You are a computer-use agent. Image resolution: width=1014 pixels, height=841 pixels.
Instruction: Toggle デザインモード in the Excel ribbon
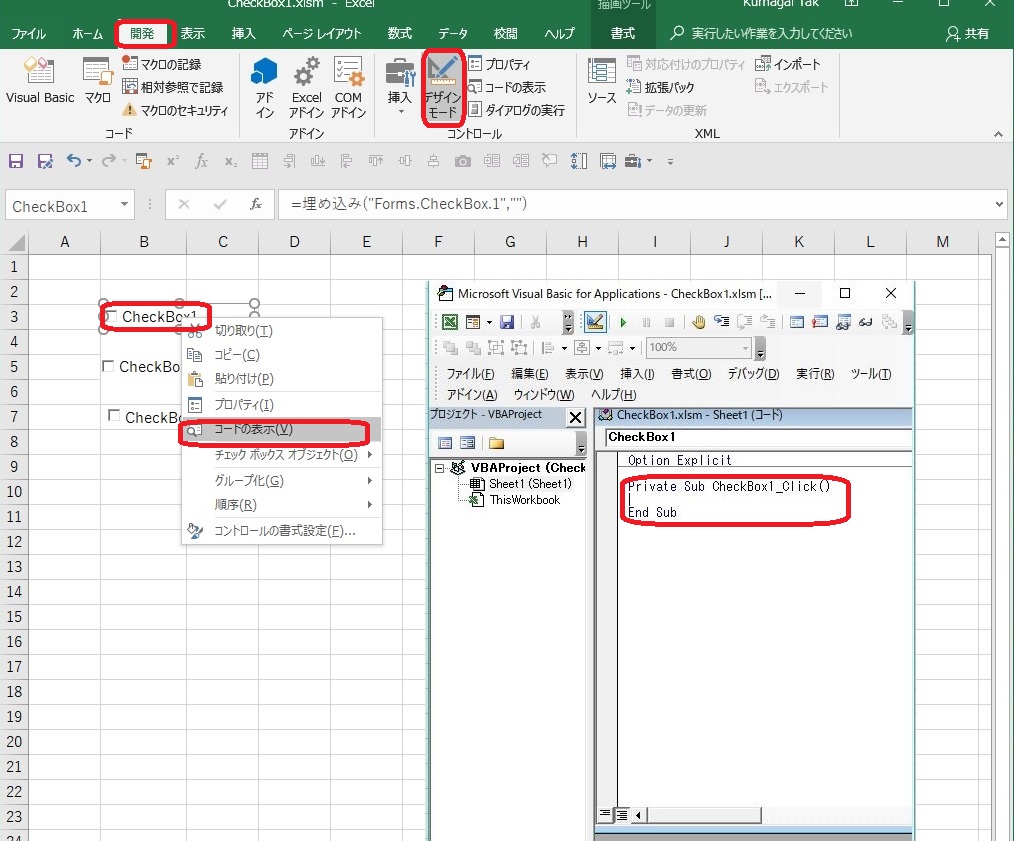443,88
